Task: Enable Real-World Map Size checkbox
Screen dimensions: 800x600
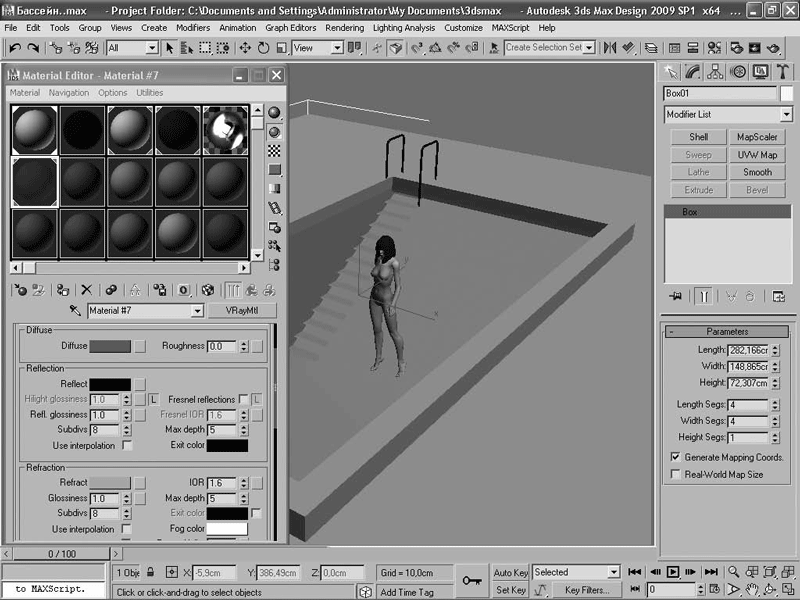Action: (x=675, y=474)
